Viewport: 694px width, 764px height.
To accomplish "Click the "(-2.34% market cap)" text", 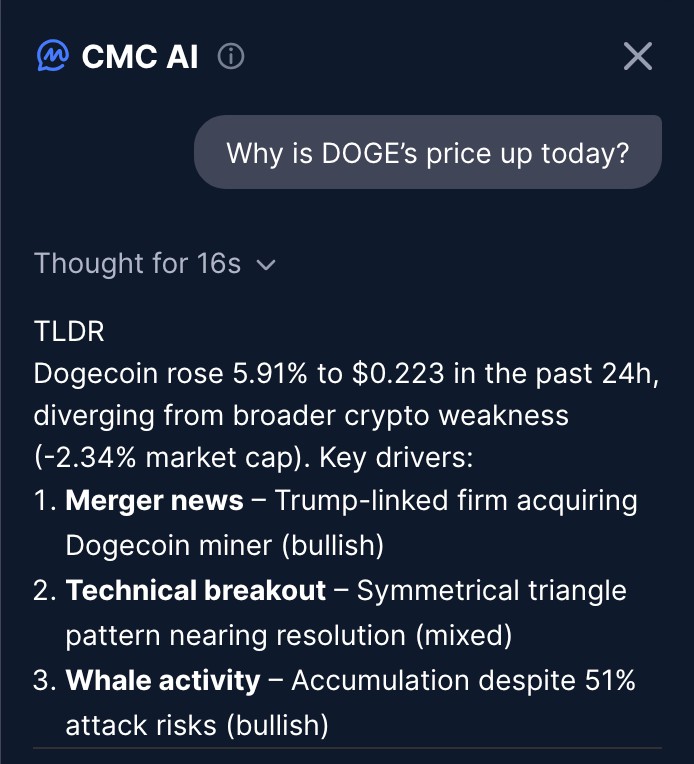I will (170, 459).
